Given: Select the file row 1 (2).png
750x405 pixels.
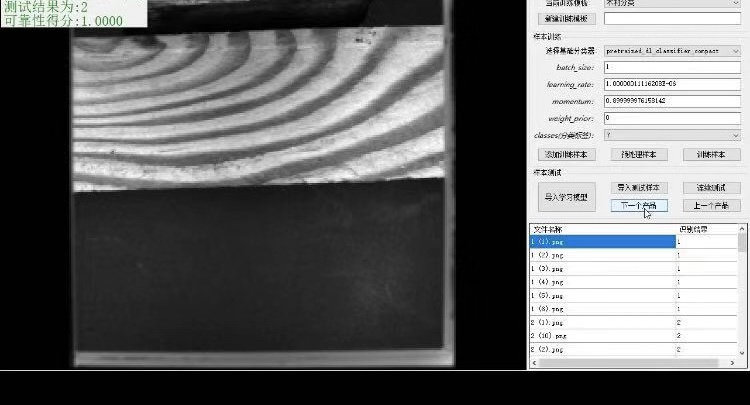Looking at the screenshot, I should (634, 255).
